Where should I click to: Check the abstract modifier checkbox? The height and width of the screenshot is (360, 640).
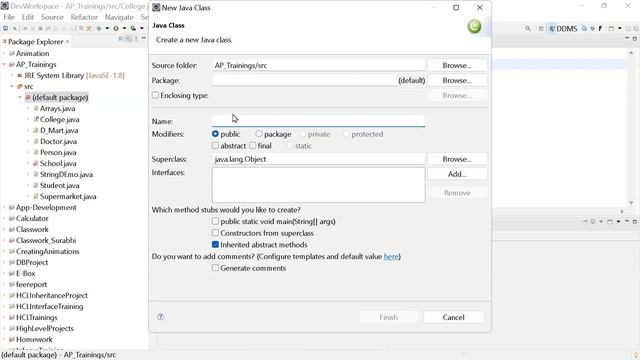(x=215, y=145)
